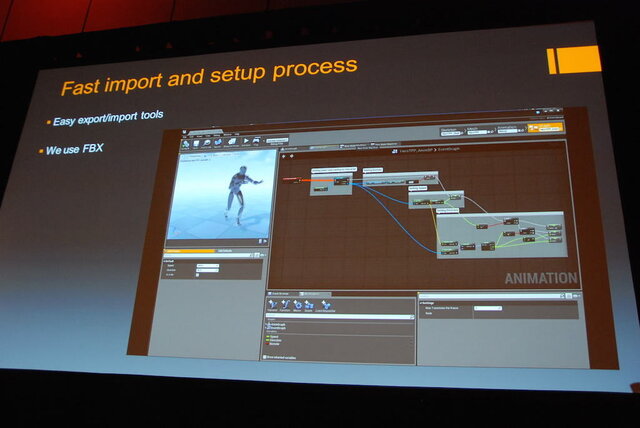Go back with graph navigation arrow
This screenshot has width=640, height=428.
click(x=284, y=156)
